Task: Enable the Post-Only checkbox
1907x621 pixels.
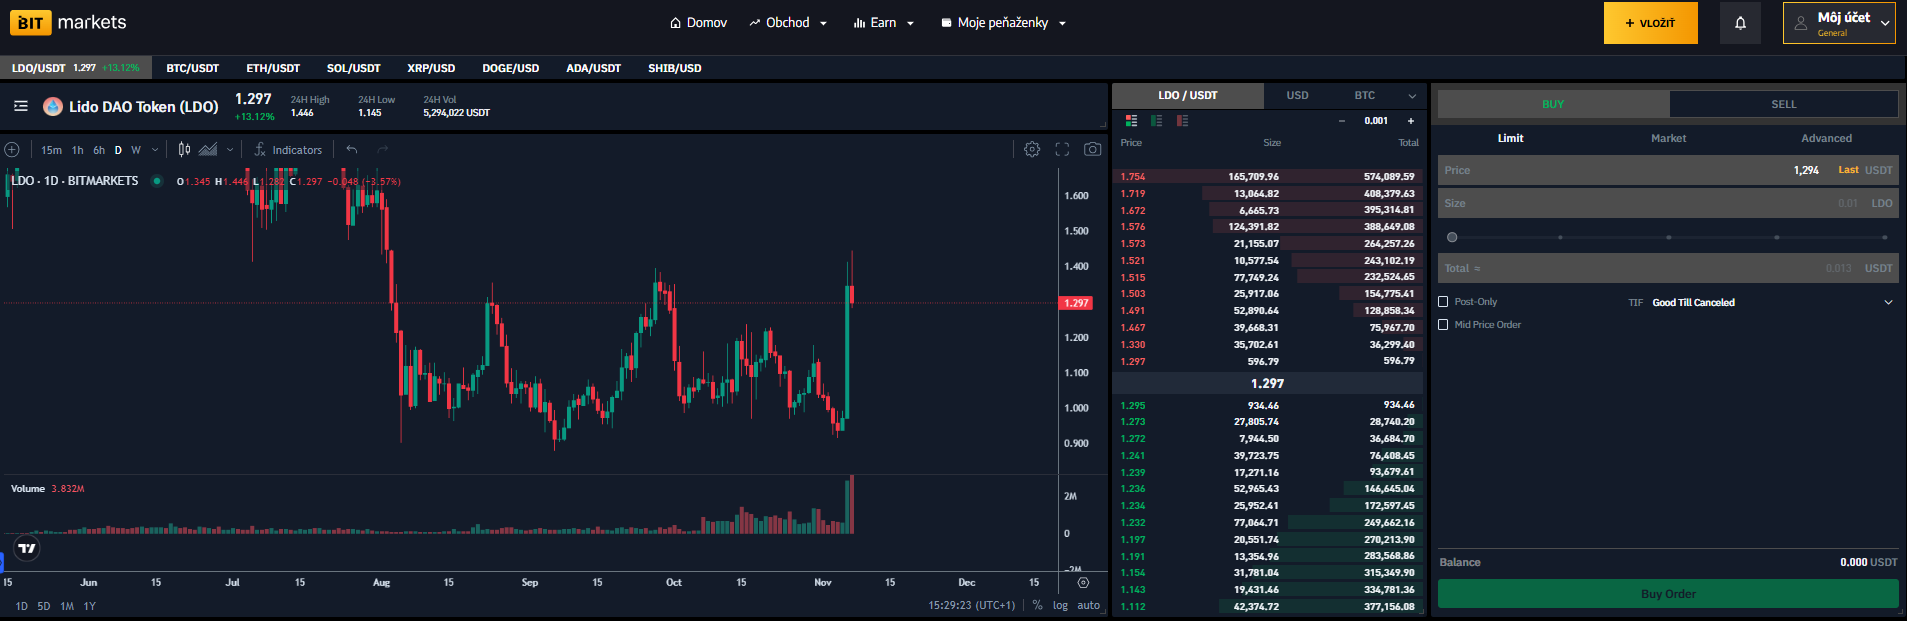Action: [x=1443, y=302]
